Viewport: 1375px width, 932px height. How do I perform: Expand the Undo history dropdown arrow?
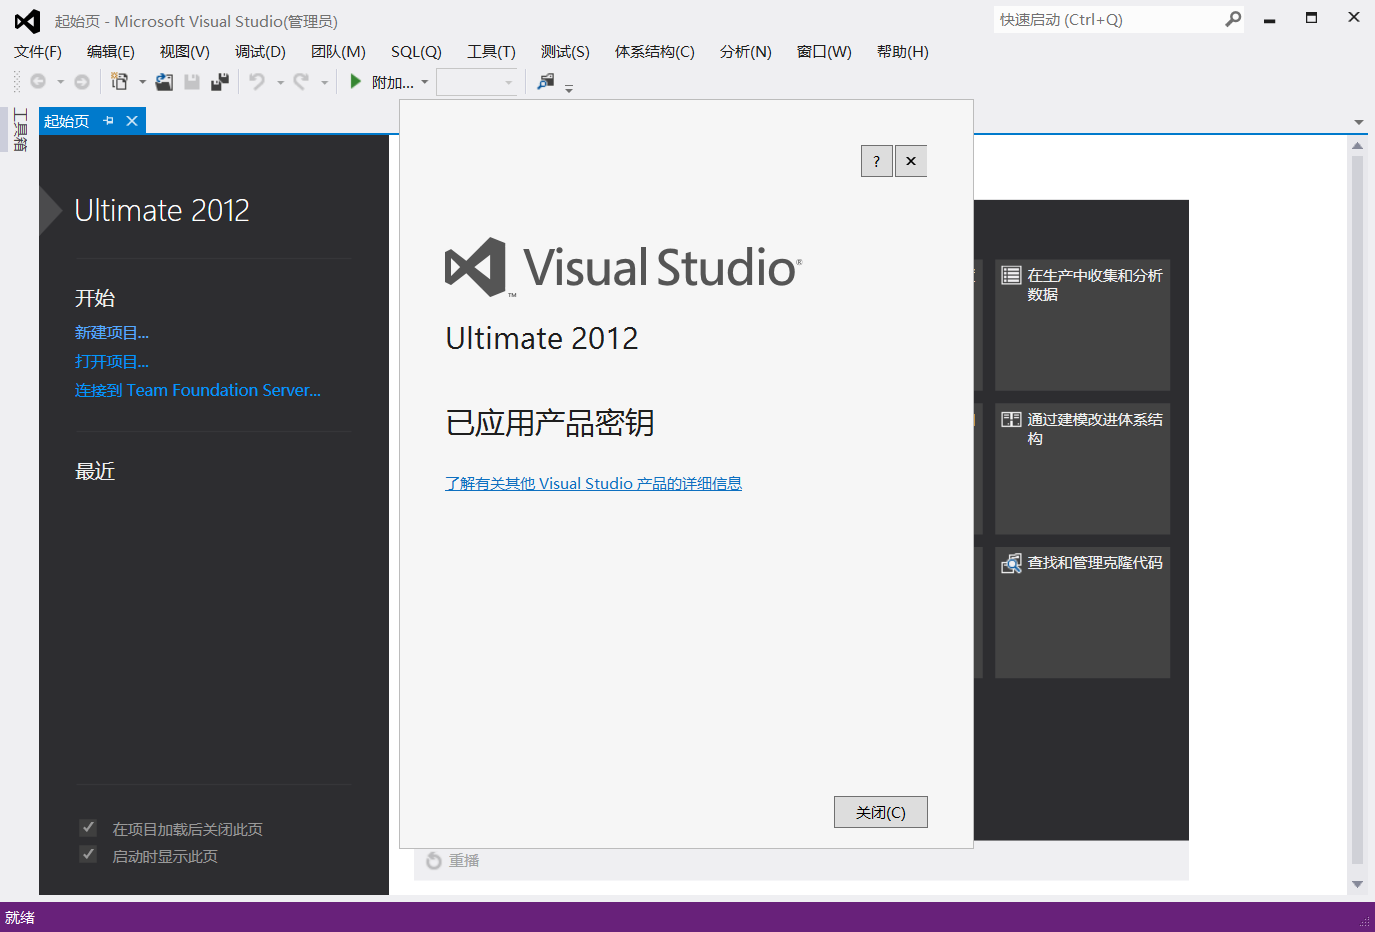[280, 82]
